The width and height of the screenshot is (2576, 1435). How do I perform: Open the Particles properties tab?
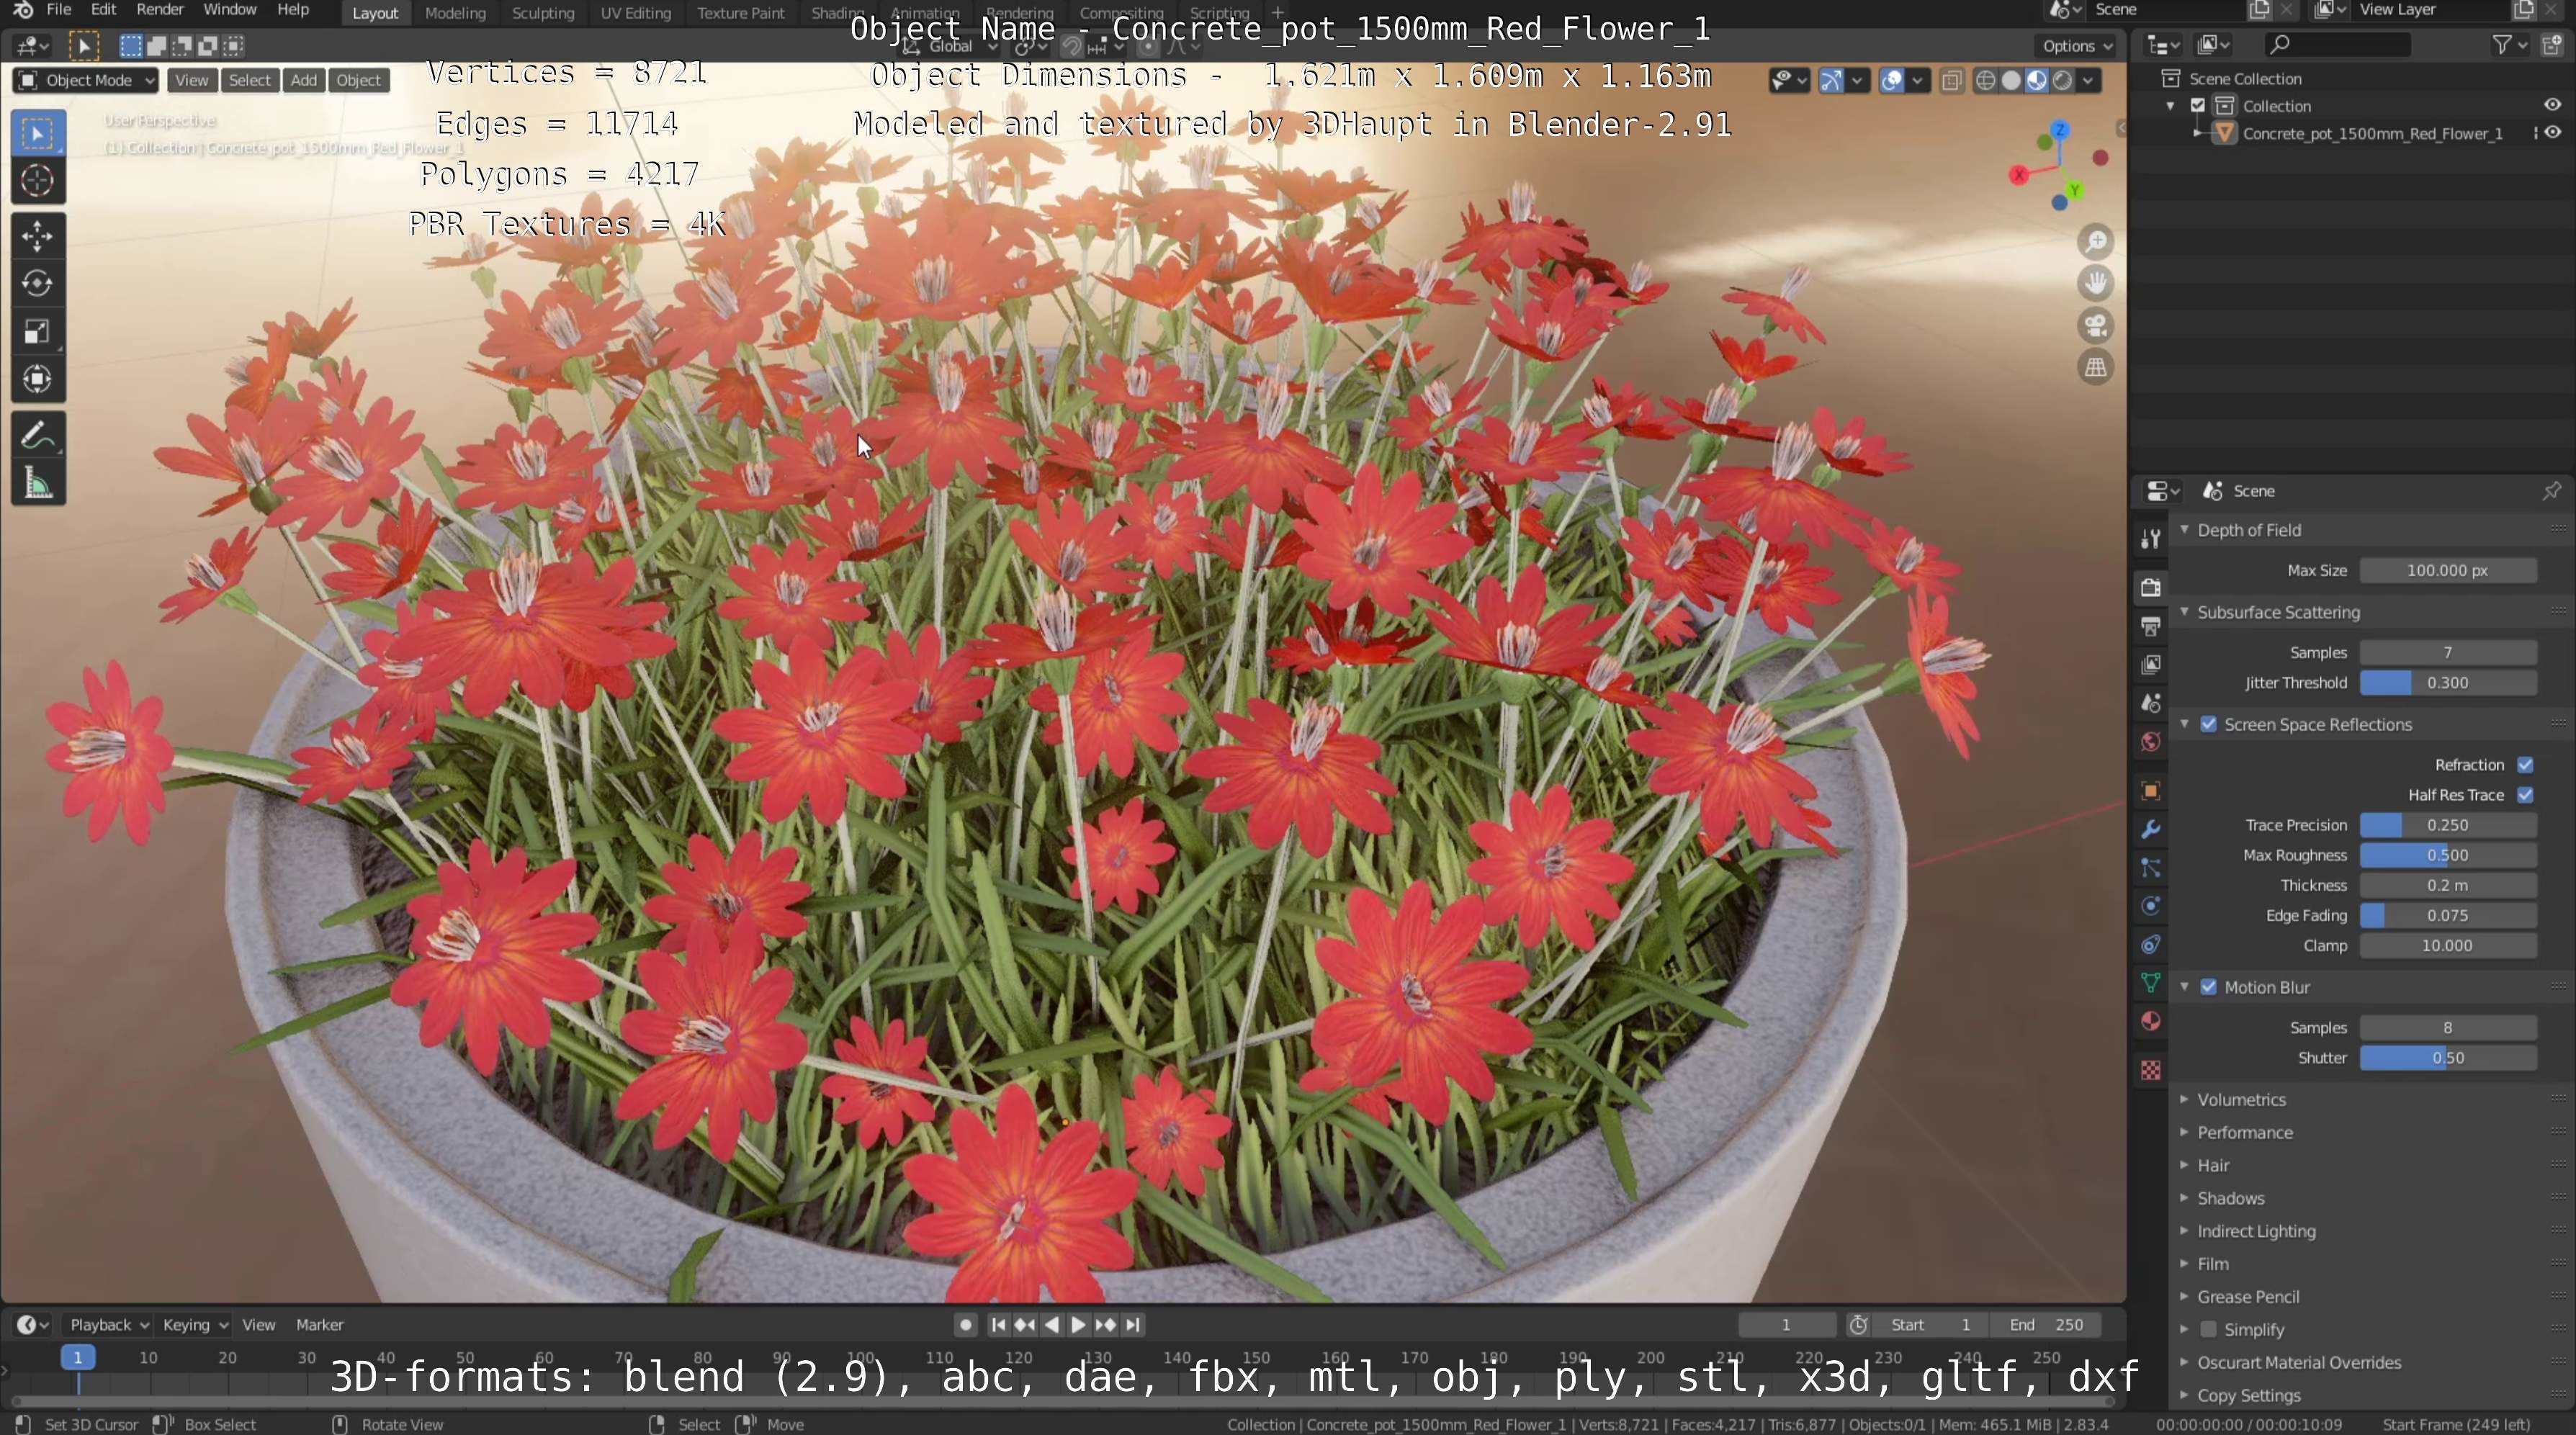click(x=2151, y=868)
